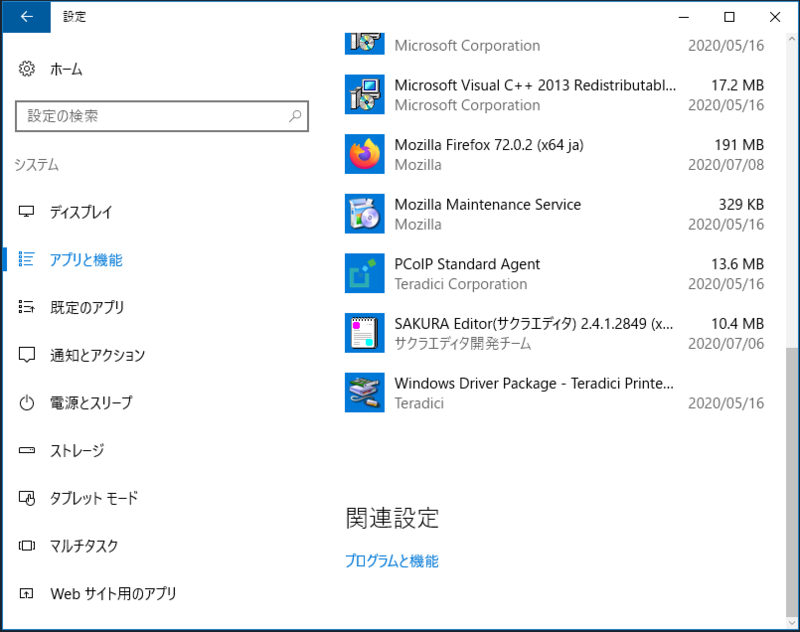The width and height of the screenshot is (800, 632).
Task: Click the SAKURA Editor app icon
Action: (364, 333)
